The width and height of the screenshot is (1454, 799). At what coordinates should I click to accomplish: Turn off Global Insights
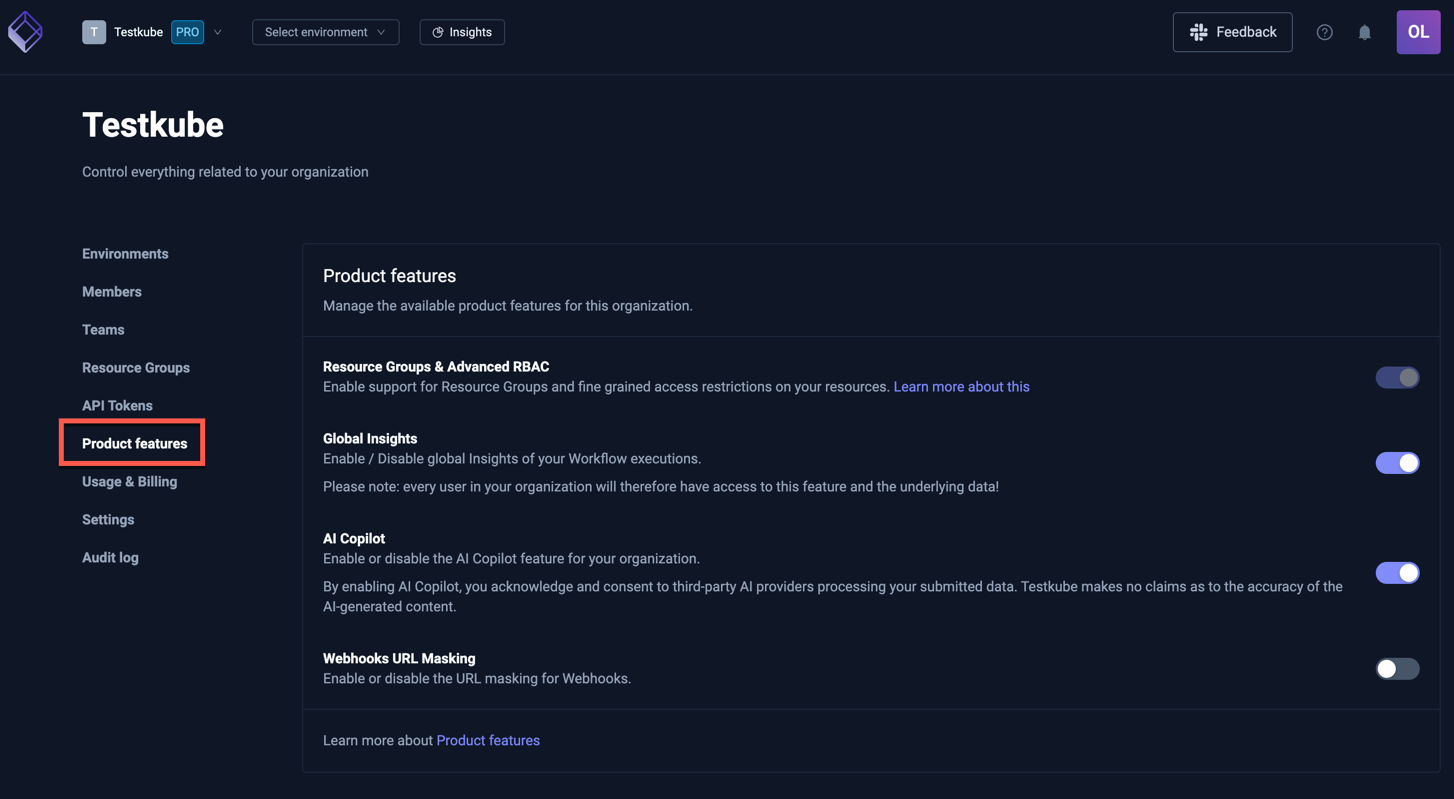point(1397,462)
